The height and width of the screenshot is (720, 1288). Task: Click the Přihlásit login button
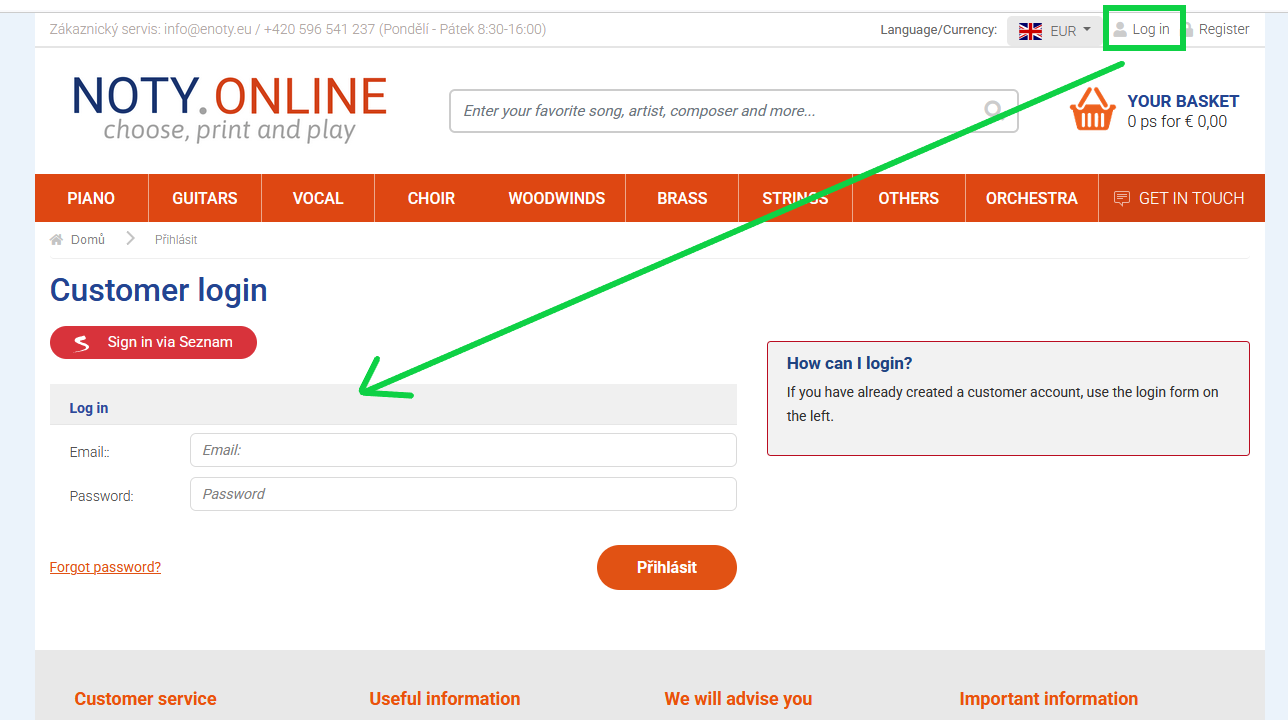[x=667, y=567]
